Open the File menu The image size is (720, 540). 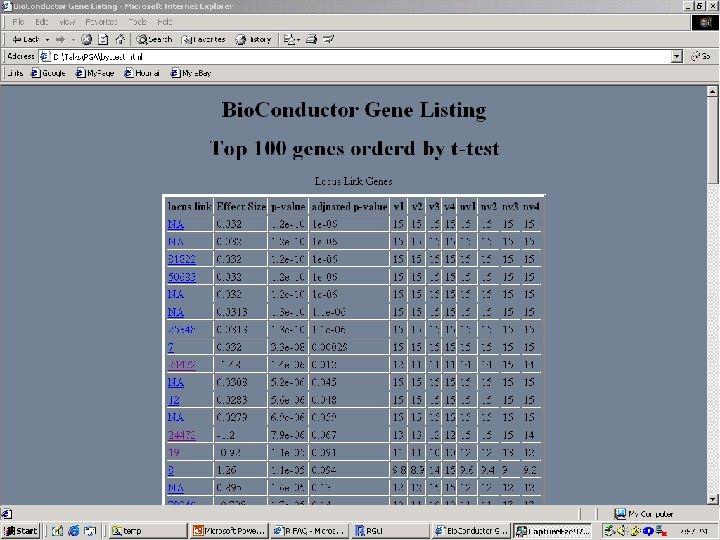coord(18,22)
